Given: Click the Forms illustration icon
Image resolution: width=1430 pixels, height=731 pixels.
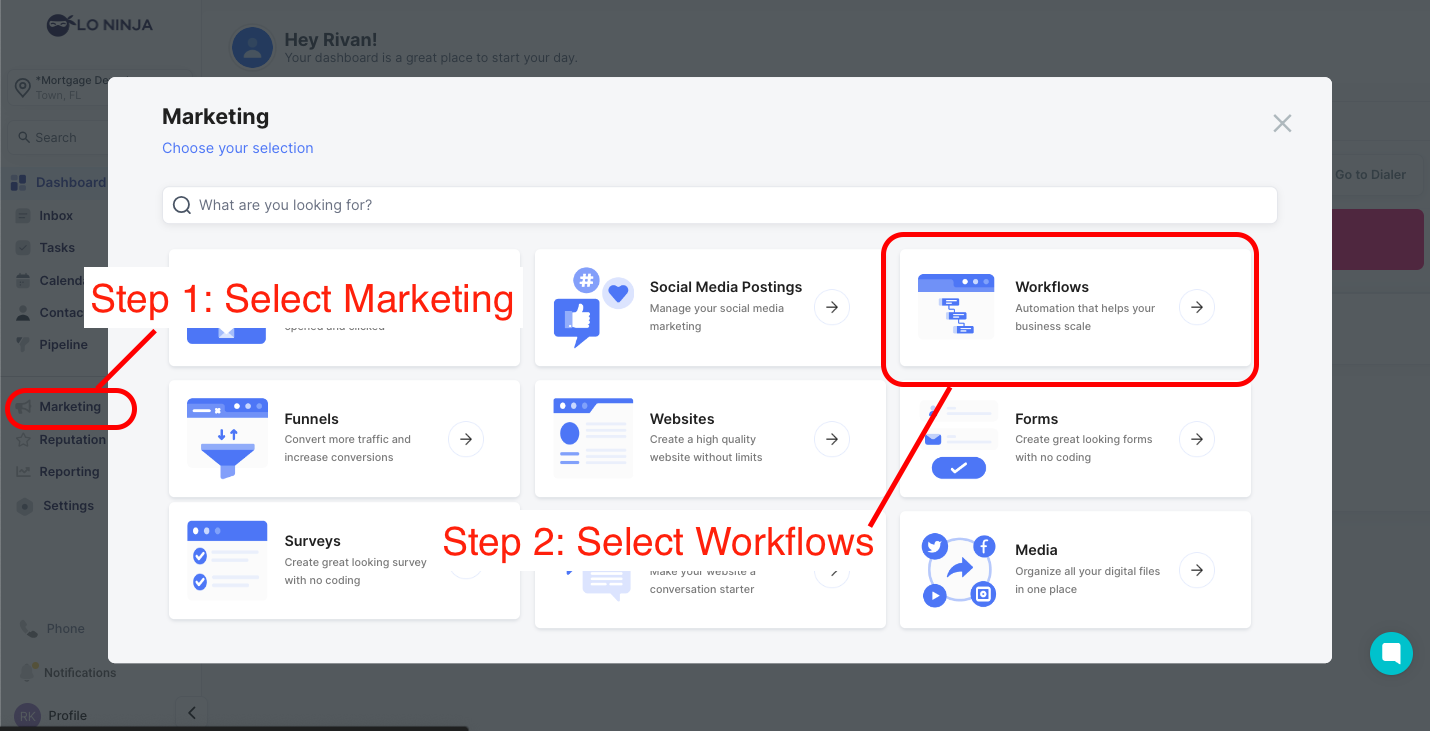Looking at the screenshot, I should tap(959, 440).
